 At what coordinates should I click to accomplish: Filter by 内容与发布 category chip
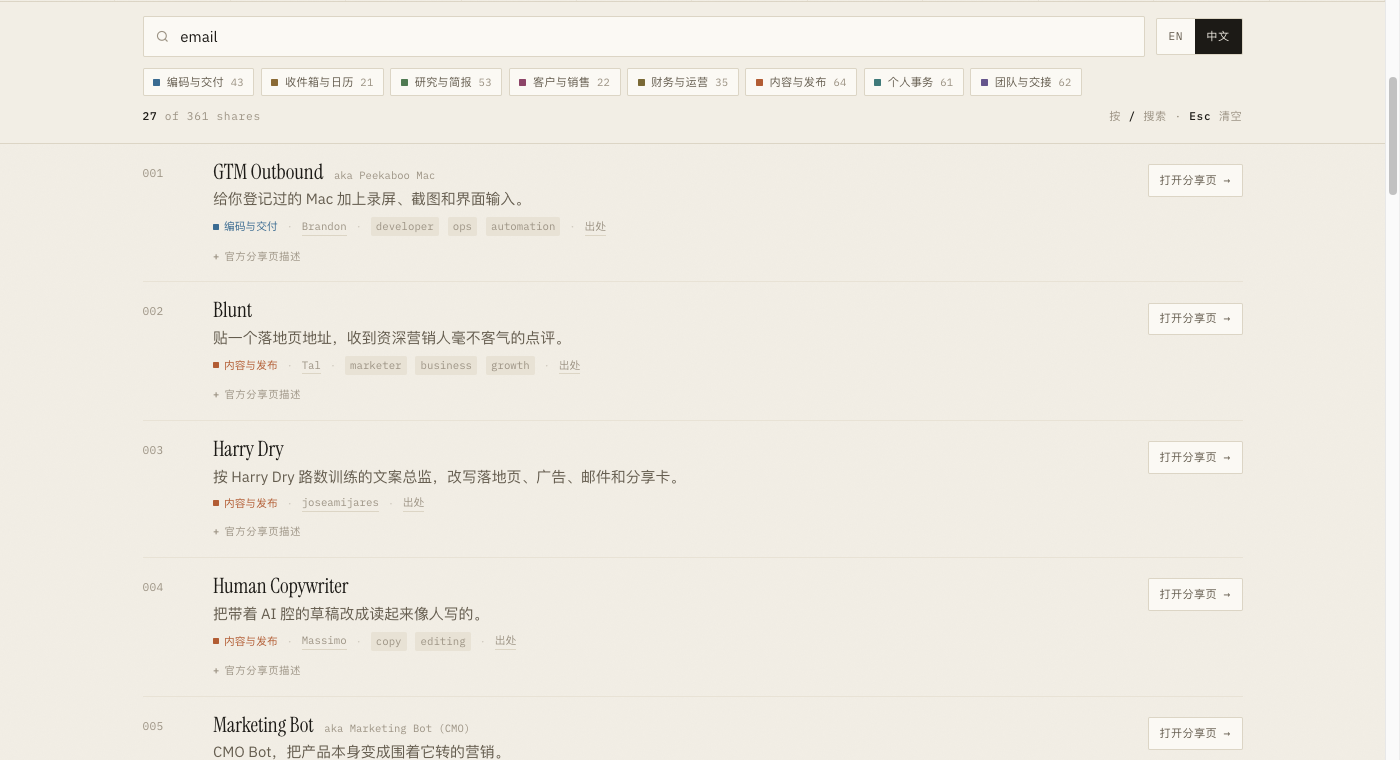pos(801,82)
